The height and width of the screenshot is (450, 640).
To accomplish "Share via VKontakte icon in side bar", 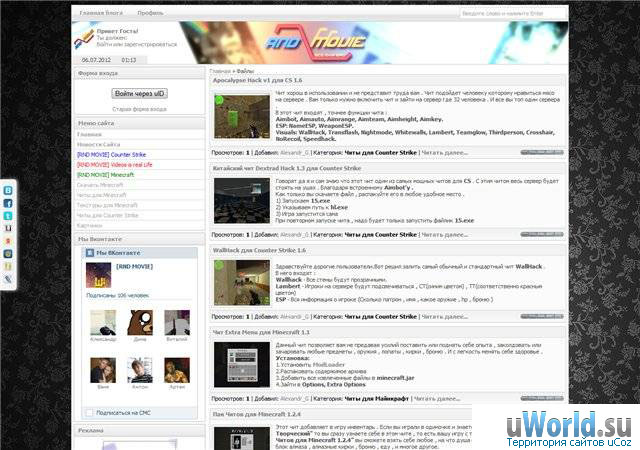I will (x=8, y=191).
